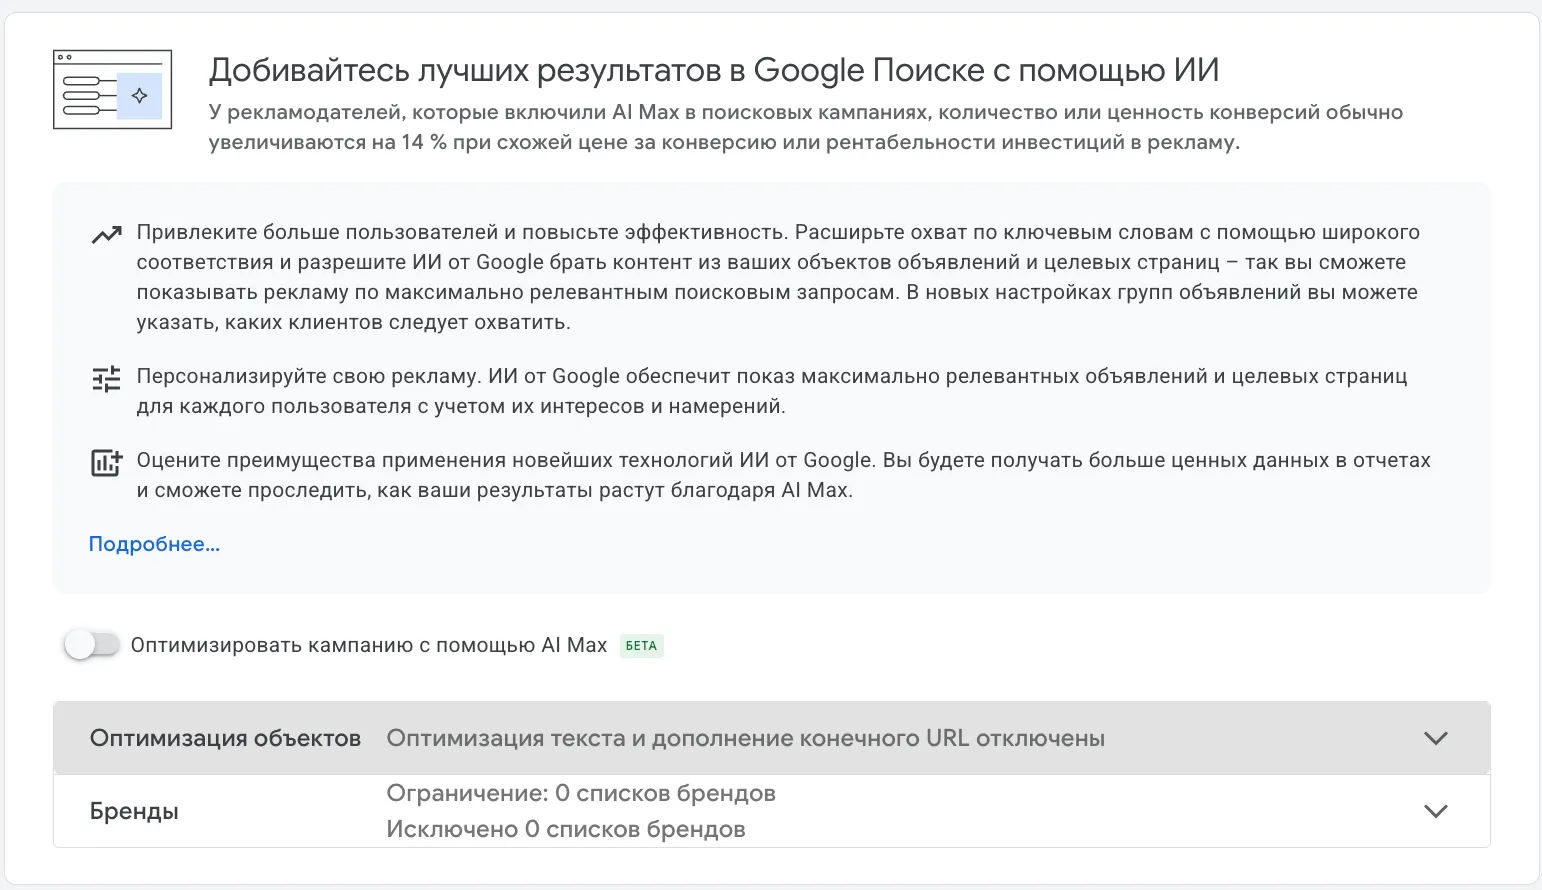The width and height of the screenshot is (1542, 890).
Task: Click the text "Исключено 0 списков брендов"
Action: tap(566, 829)
